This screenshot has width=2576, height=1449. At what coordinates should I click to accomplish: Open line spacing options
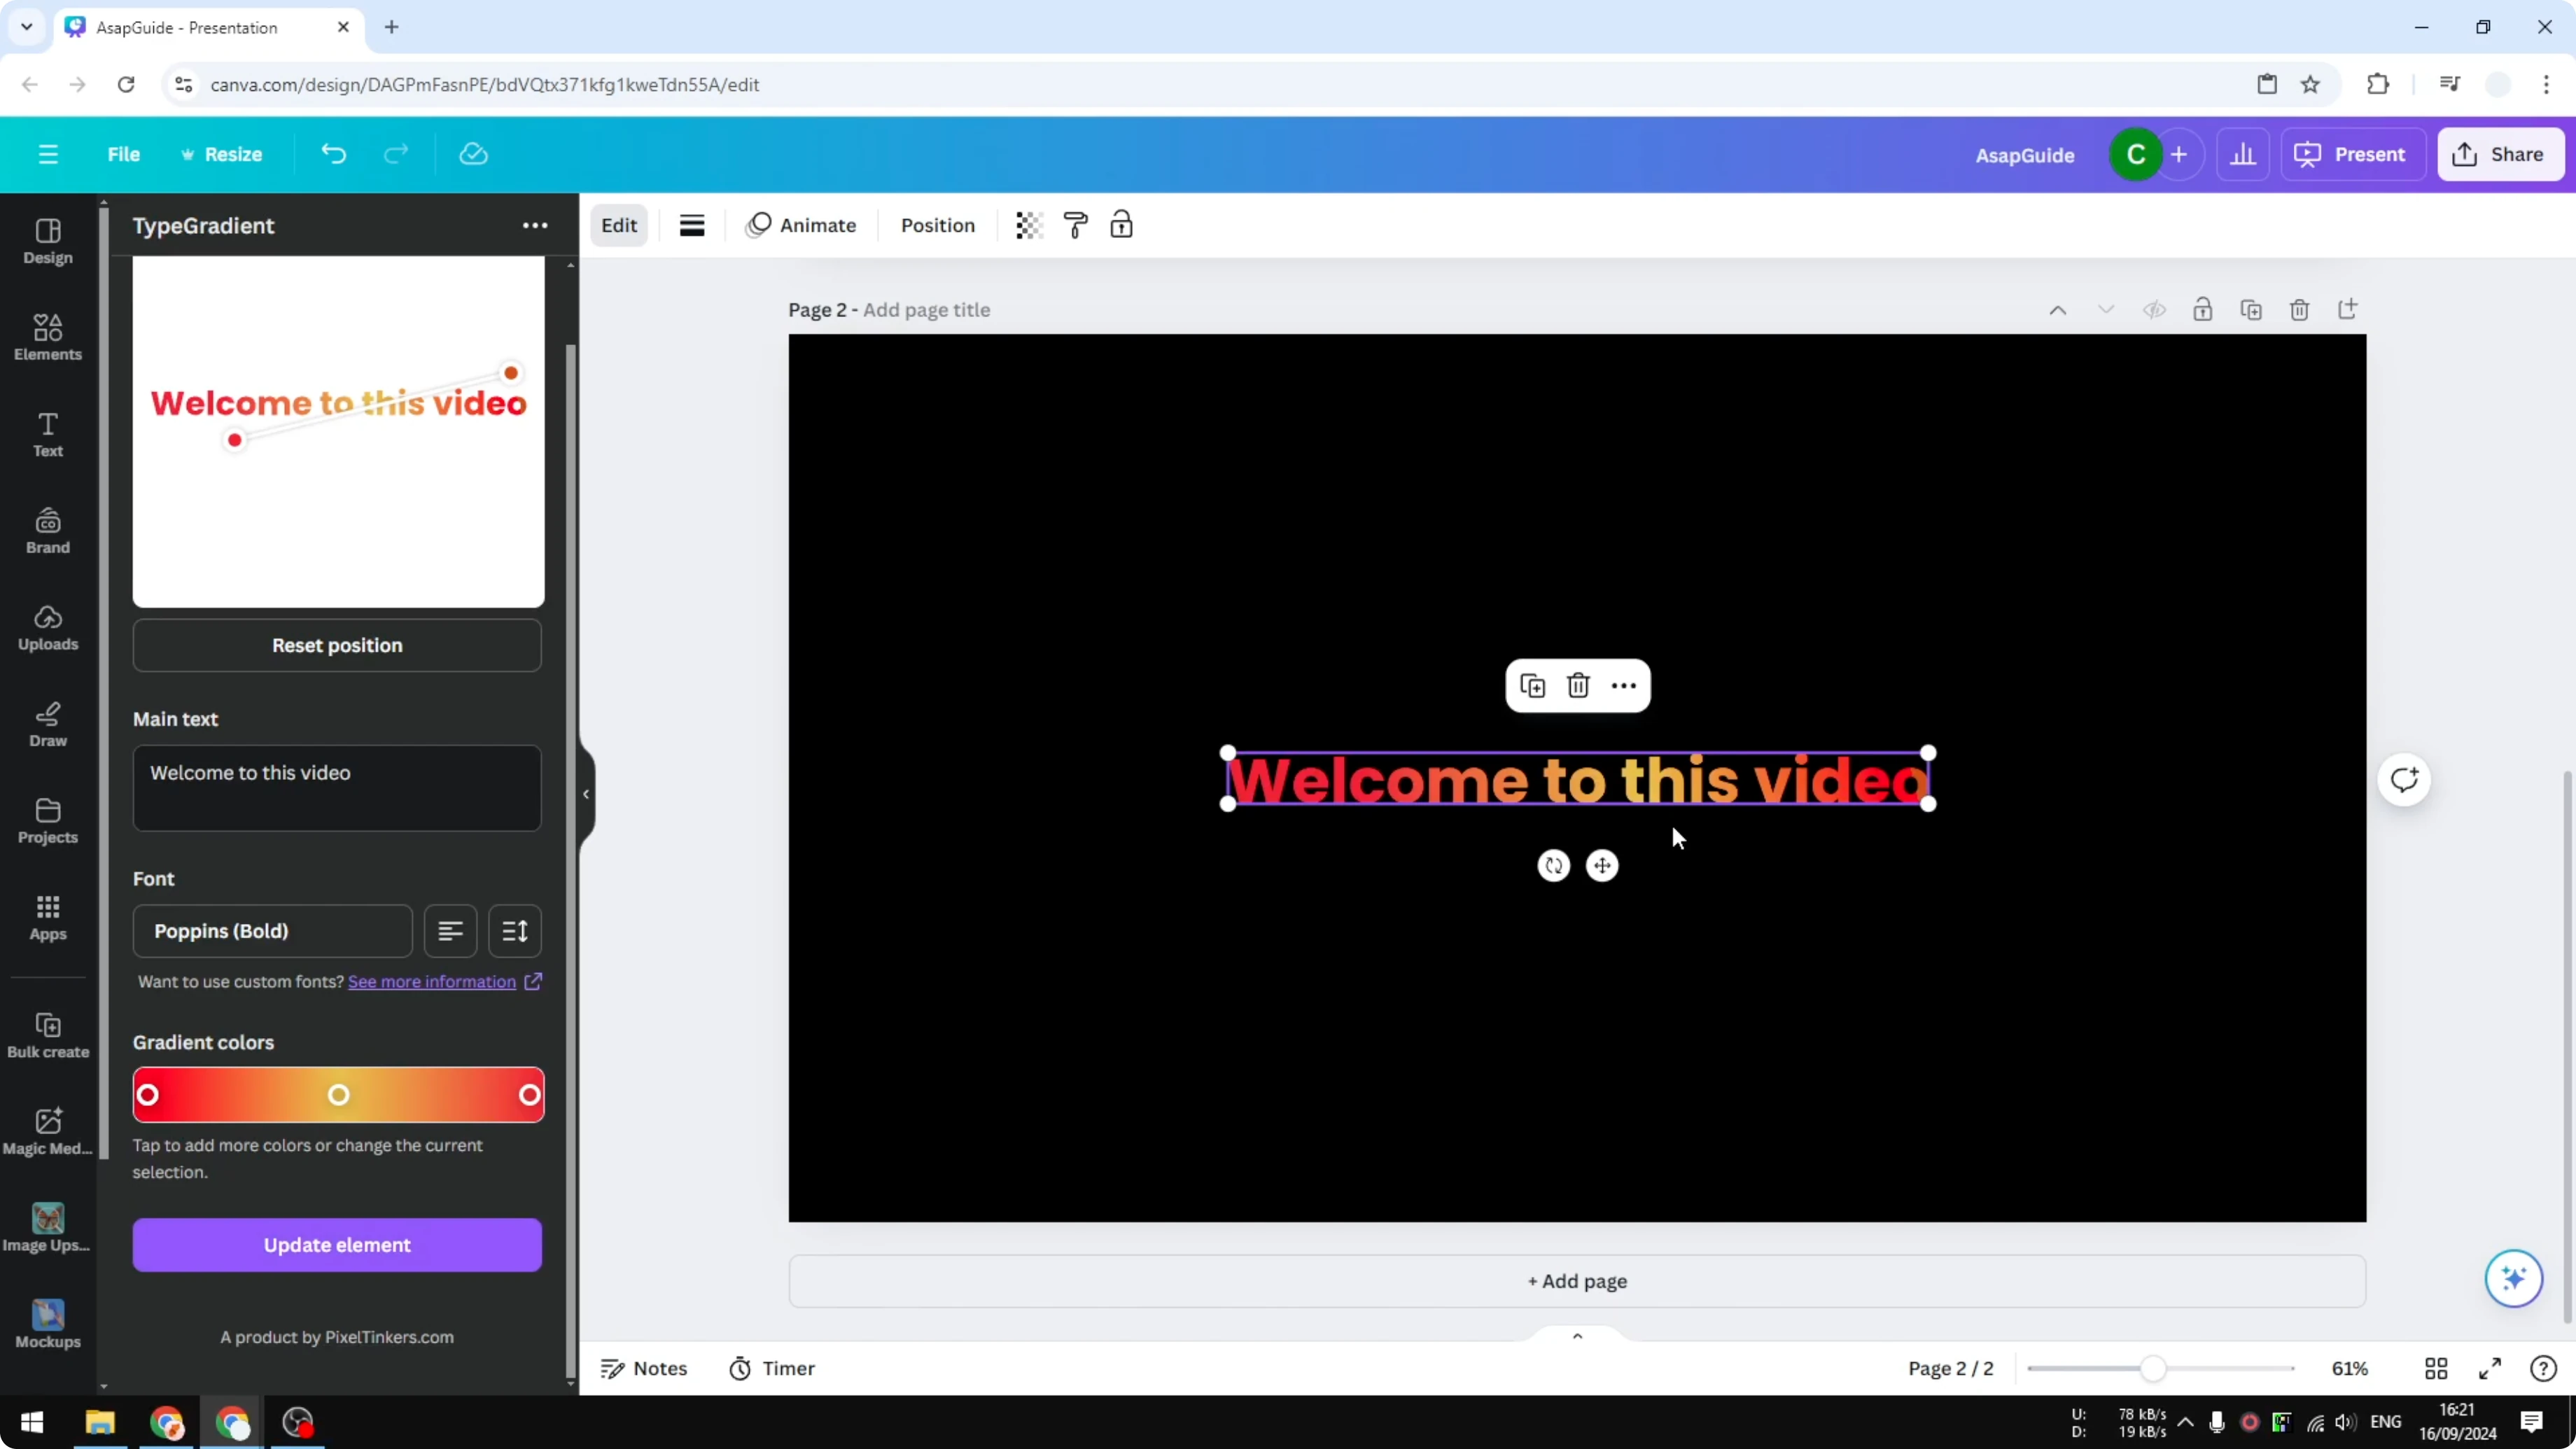click(x=515, y=931)
